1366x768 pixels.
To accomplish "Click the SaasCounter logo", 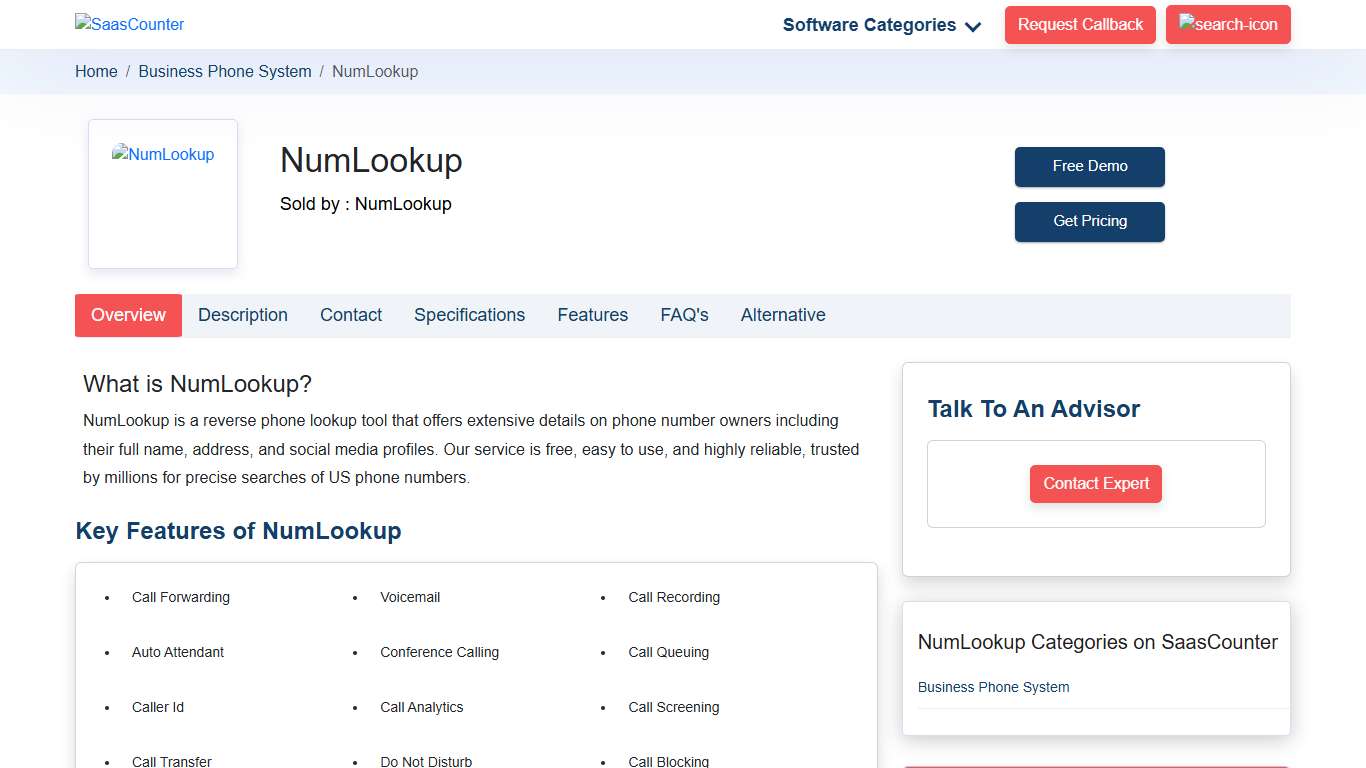I will pyautogui.click(x=129, y=24).
